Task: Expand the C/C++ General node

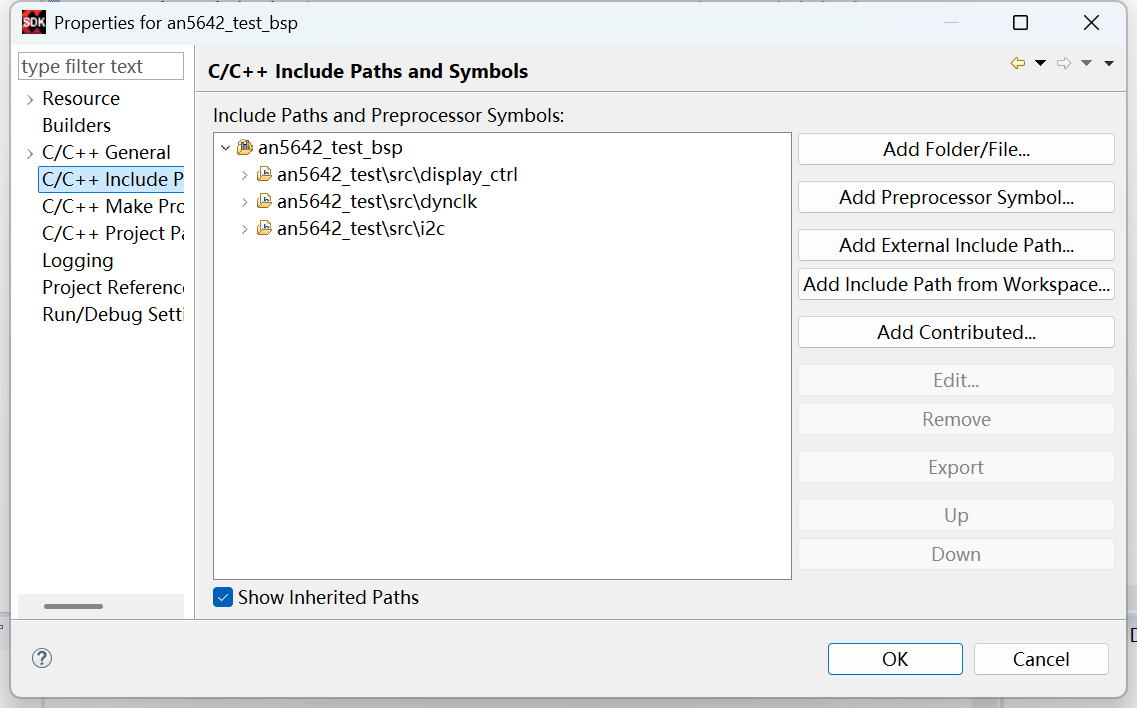Action: pyautogui.click(x=30, y=153)
